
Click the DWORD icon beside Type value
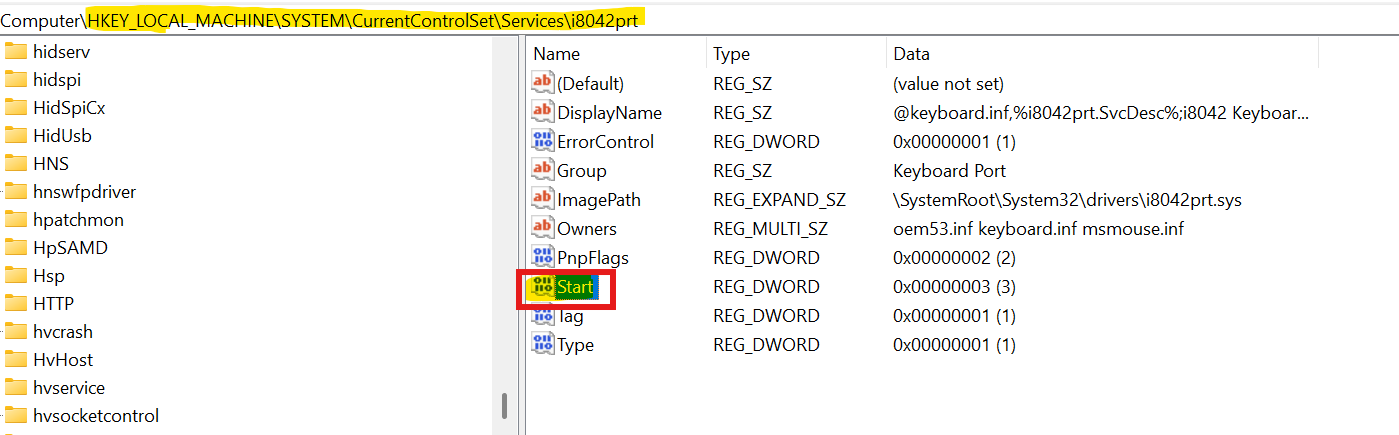click(543, 345)
